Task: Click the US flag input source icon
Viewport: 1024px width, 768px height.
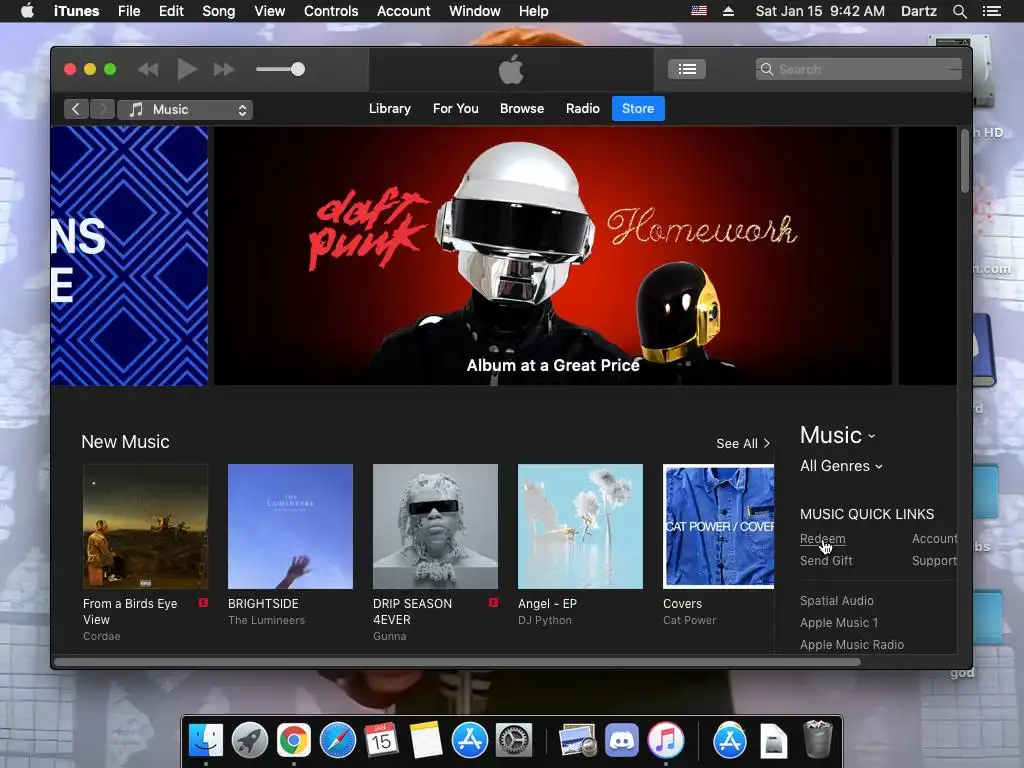Action: click(699, 10)
